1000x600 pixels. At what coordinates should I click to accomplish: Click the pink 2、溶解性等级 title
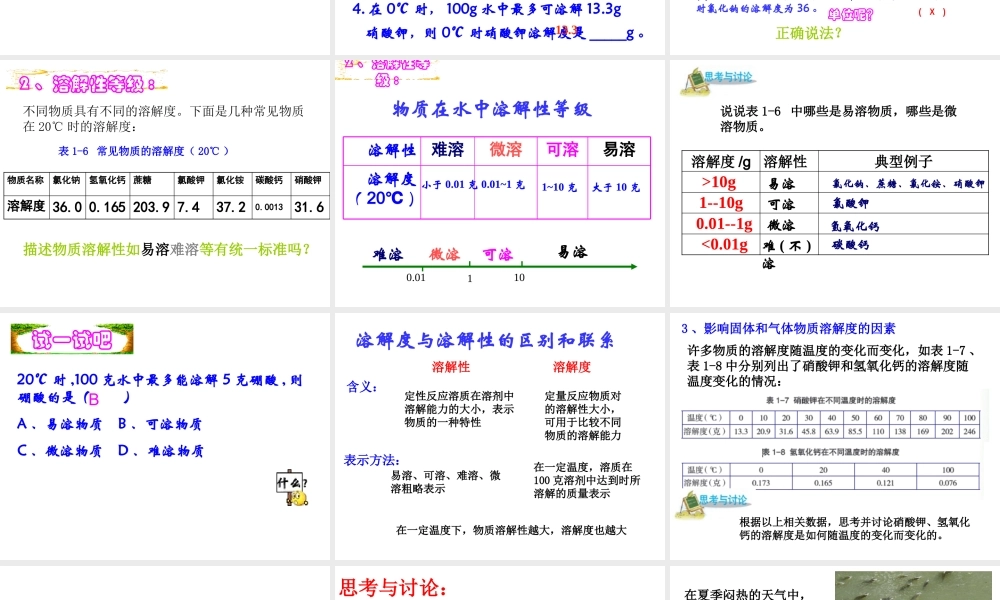click(87, 84)
